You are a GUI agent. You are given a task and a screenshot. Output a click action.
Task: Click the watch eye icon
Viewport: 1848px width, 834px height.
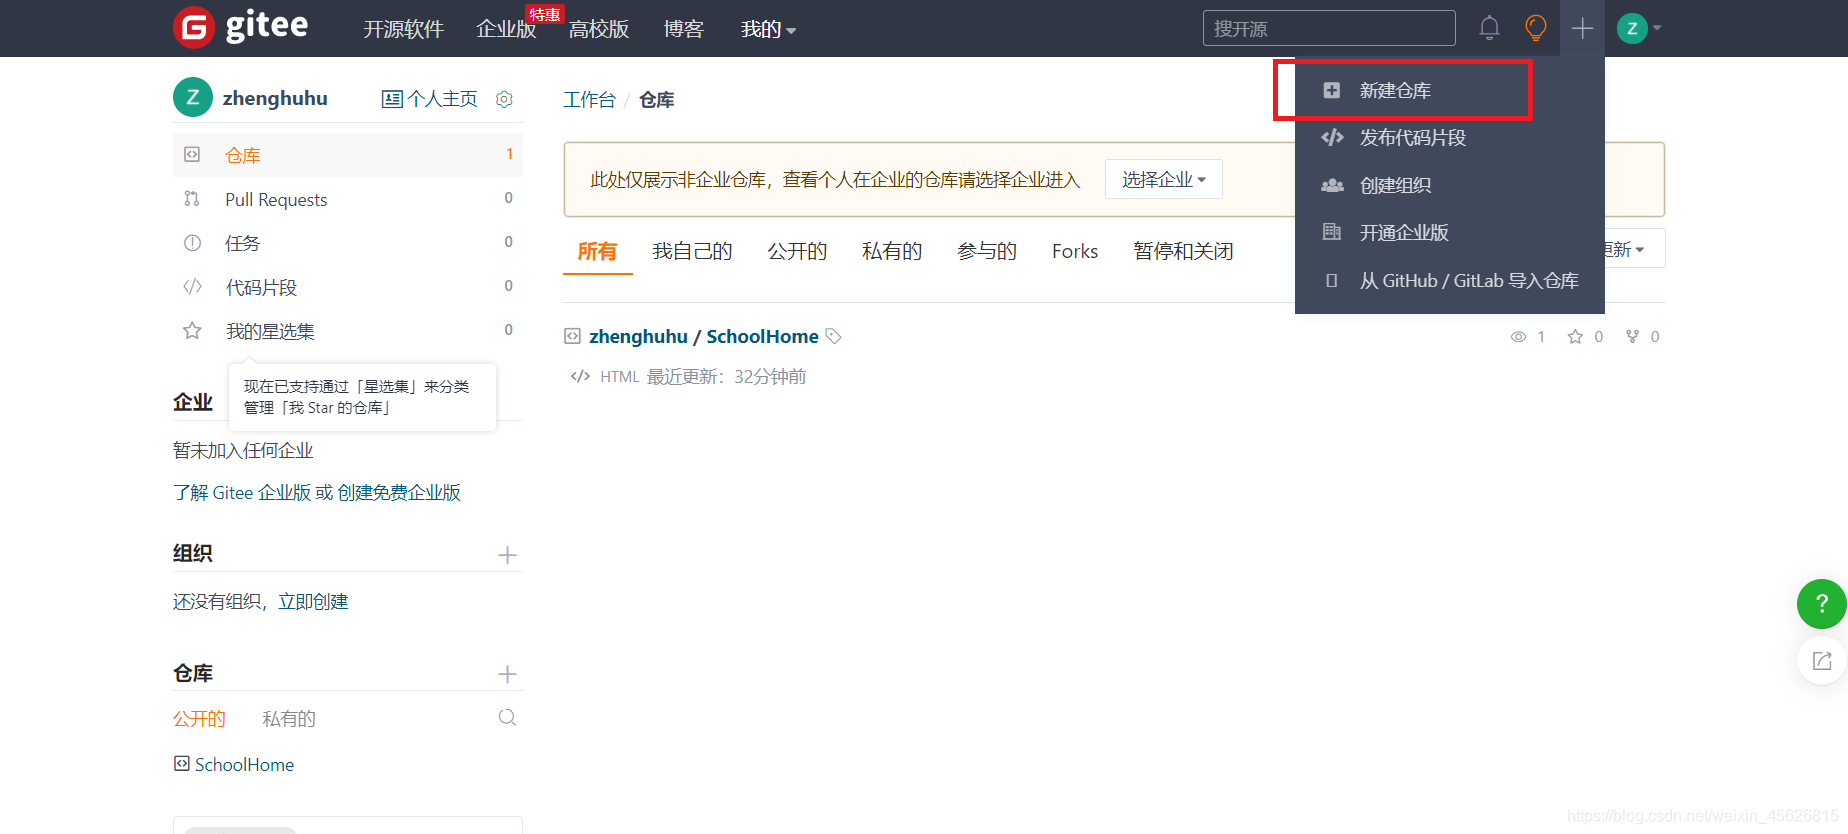coord(1518,337)
